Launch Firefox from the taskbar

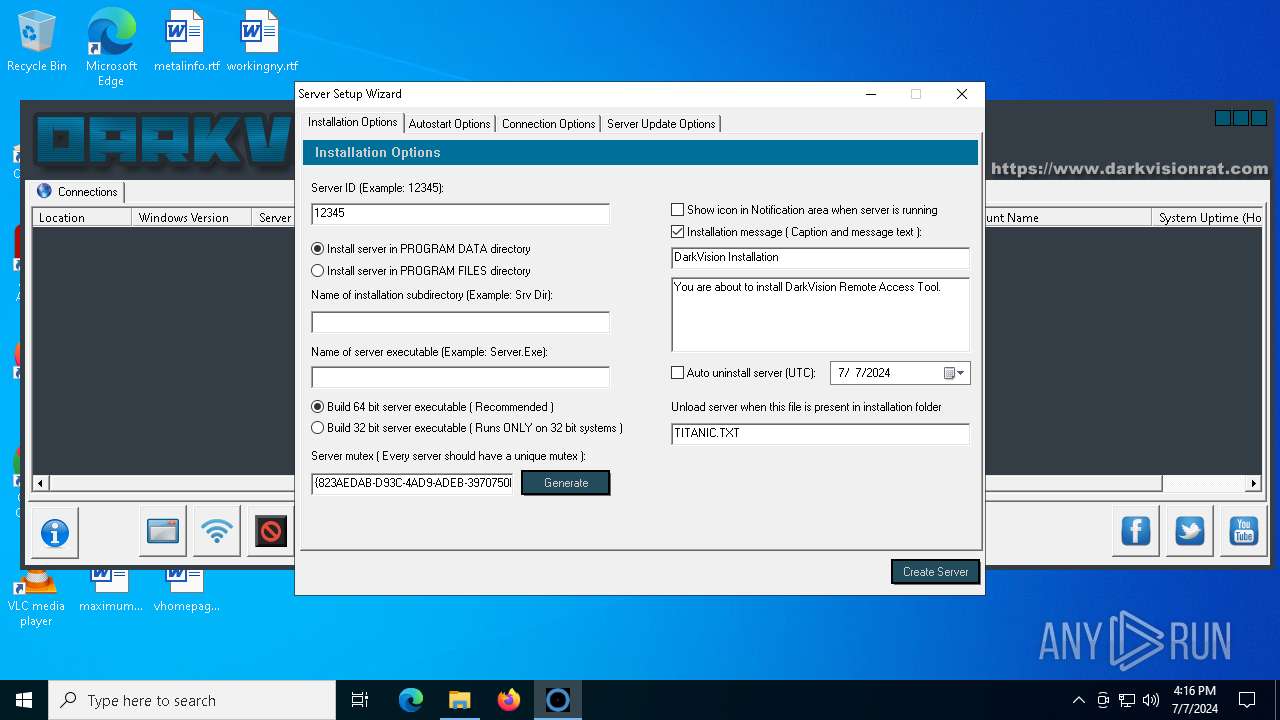[509, 700]
